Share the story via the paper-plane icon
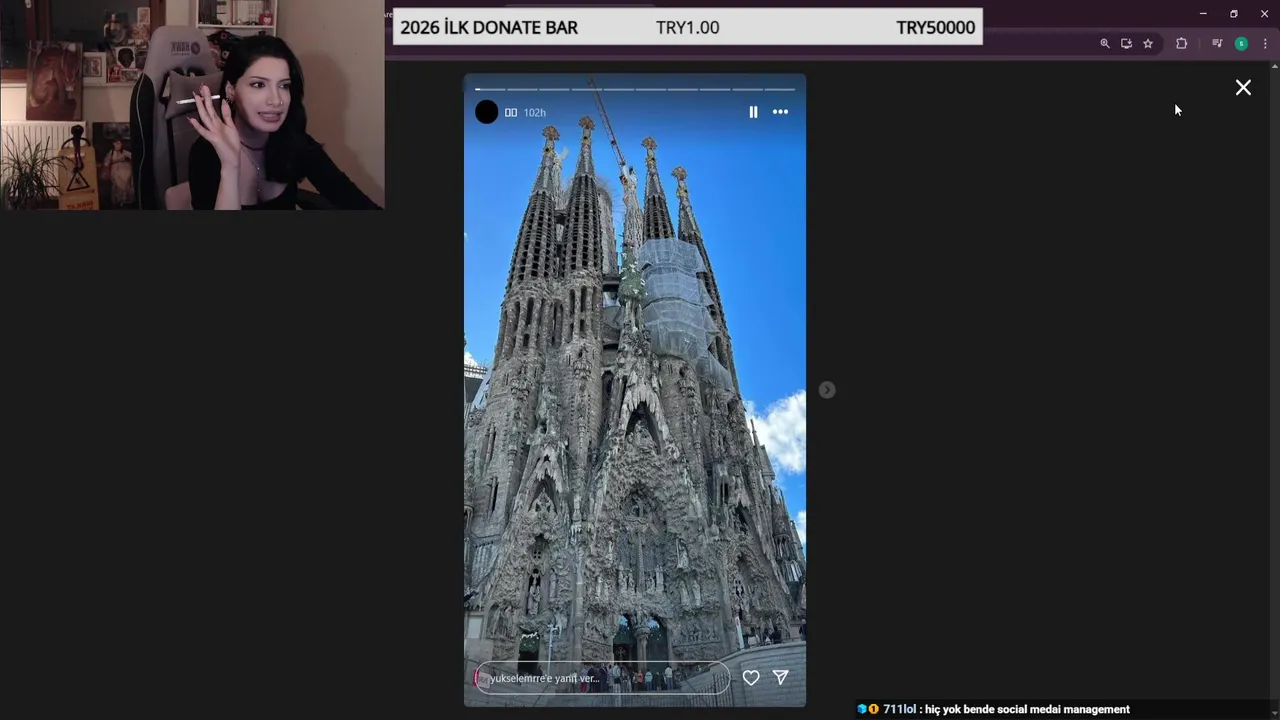 pos(781,677)
